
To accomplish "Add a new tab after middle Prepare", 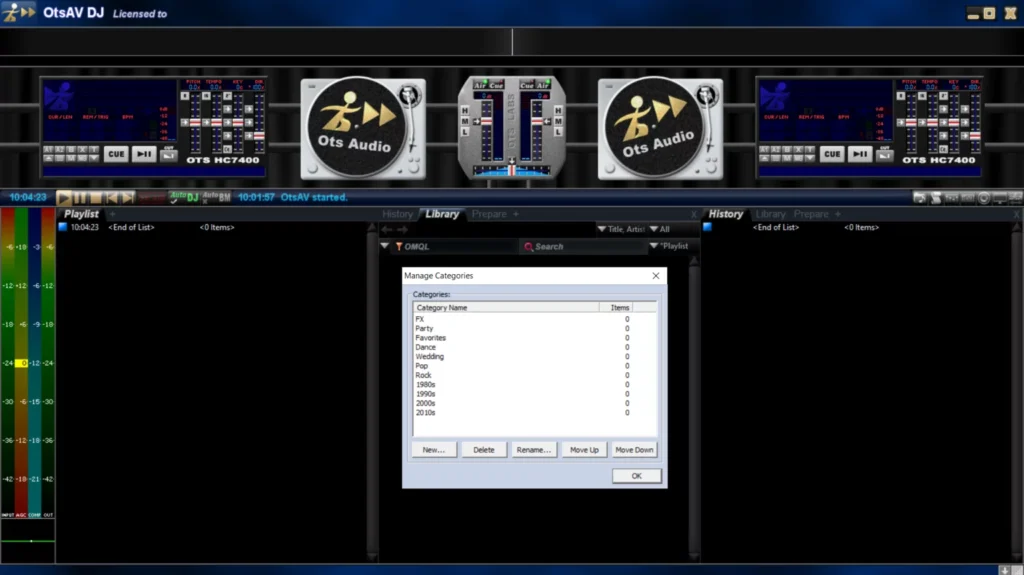I will [x=516, y=214].
